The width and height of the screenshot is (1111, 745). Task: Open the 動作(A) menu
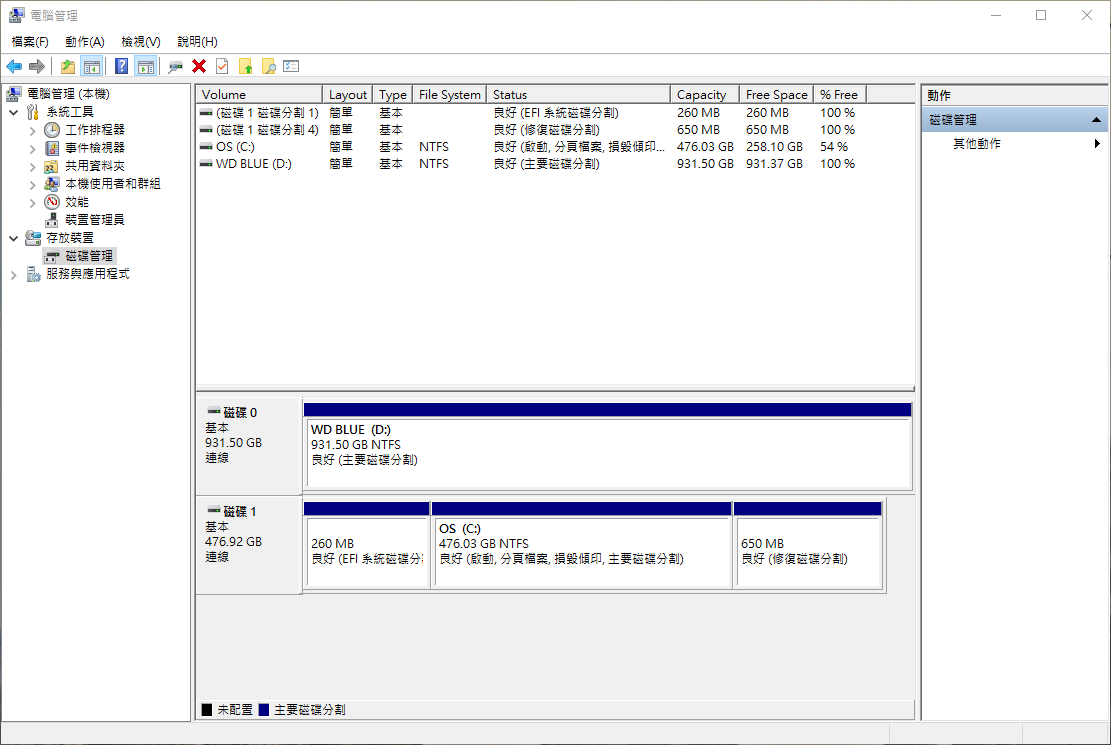pyautogui.click(x=84, y=41)
